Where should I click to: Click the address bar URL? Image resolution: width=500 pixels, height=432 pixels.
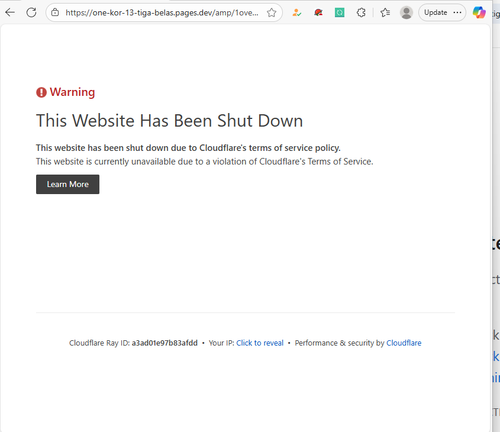click(162, 13)
